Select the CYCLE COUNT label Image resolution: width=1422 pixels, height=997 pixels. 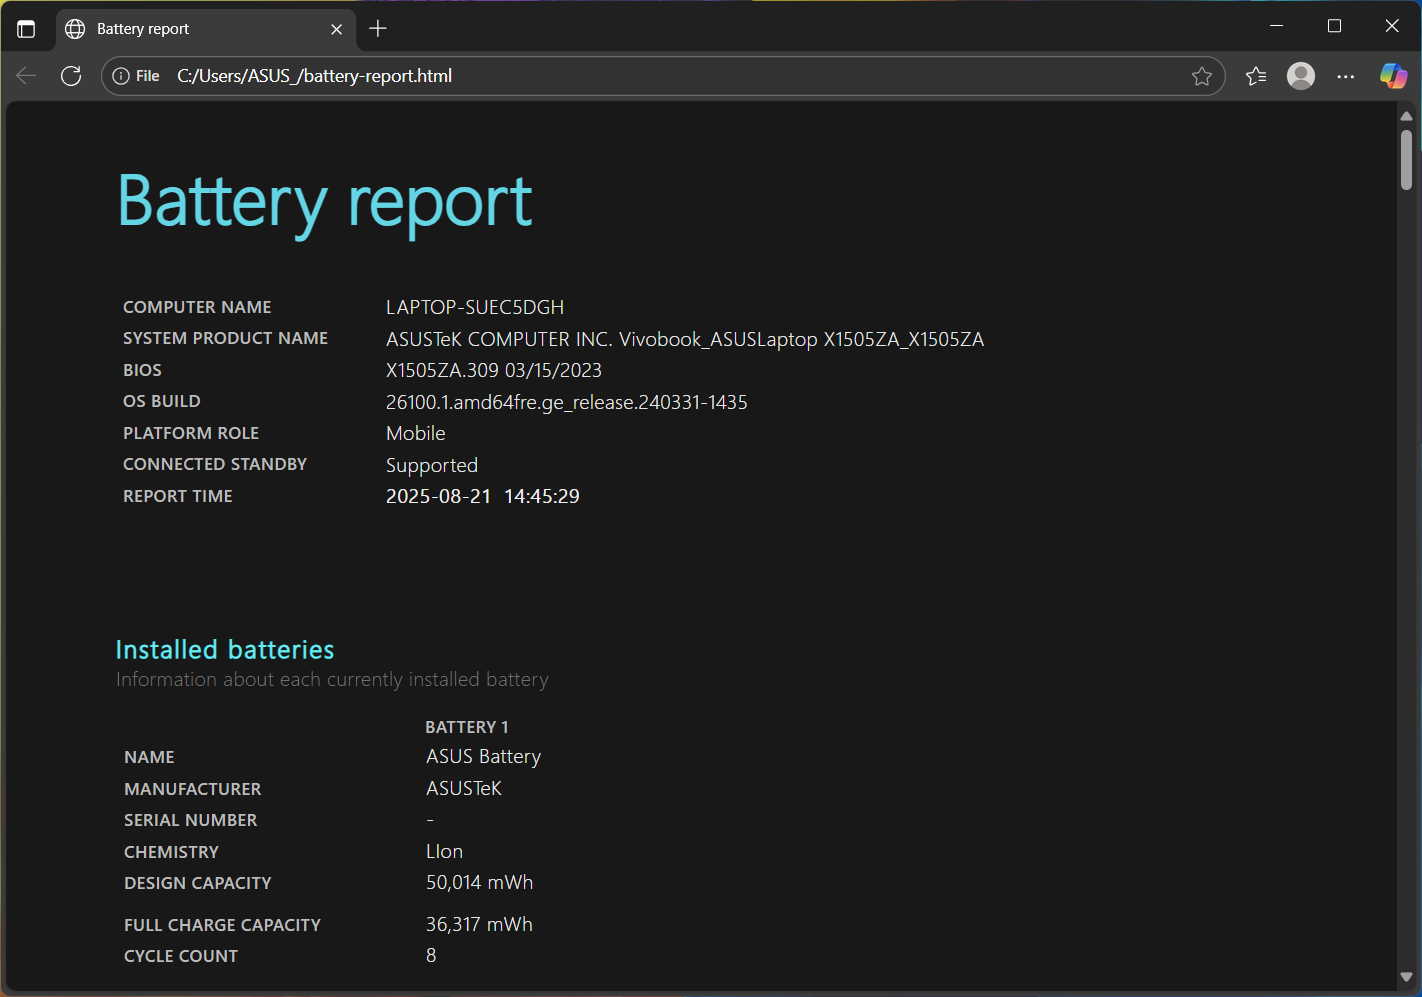181,956
